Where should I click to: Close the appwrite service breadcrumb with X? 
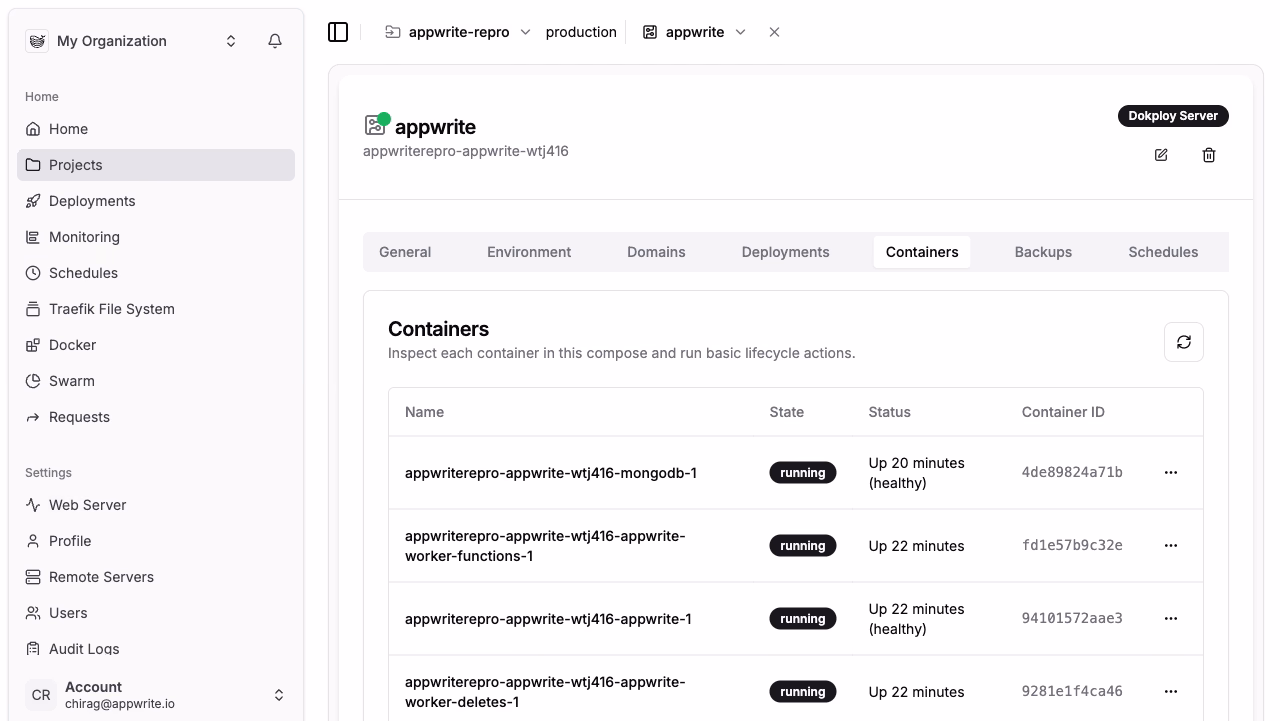tap(774, 32)
